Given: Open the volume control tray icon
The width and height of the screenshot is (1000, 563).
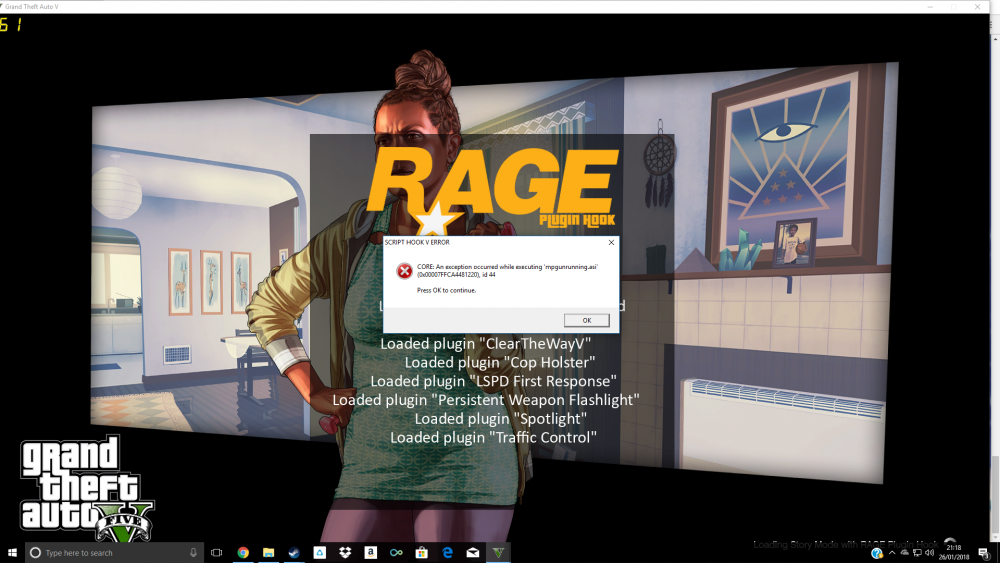Looking at the screenshot, I should tap(929, 553).
